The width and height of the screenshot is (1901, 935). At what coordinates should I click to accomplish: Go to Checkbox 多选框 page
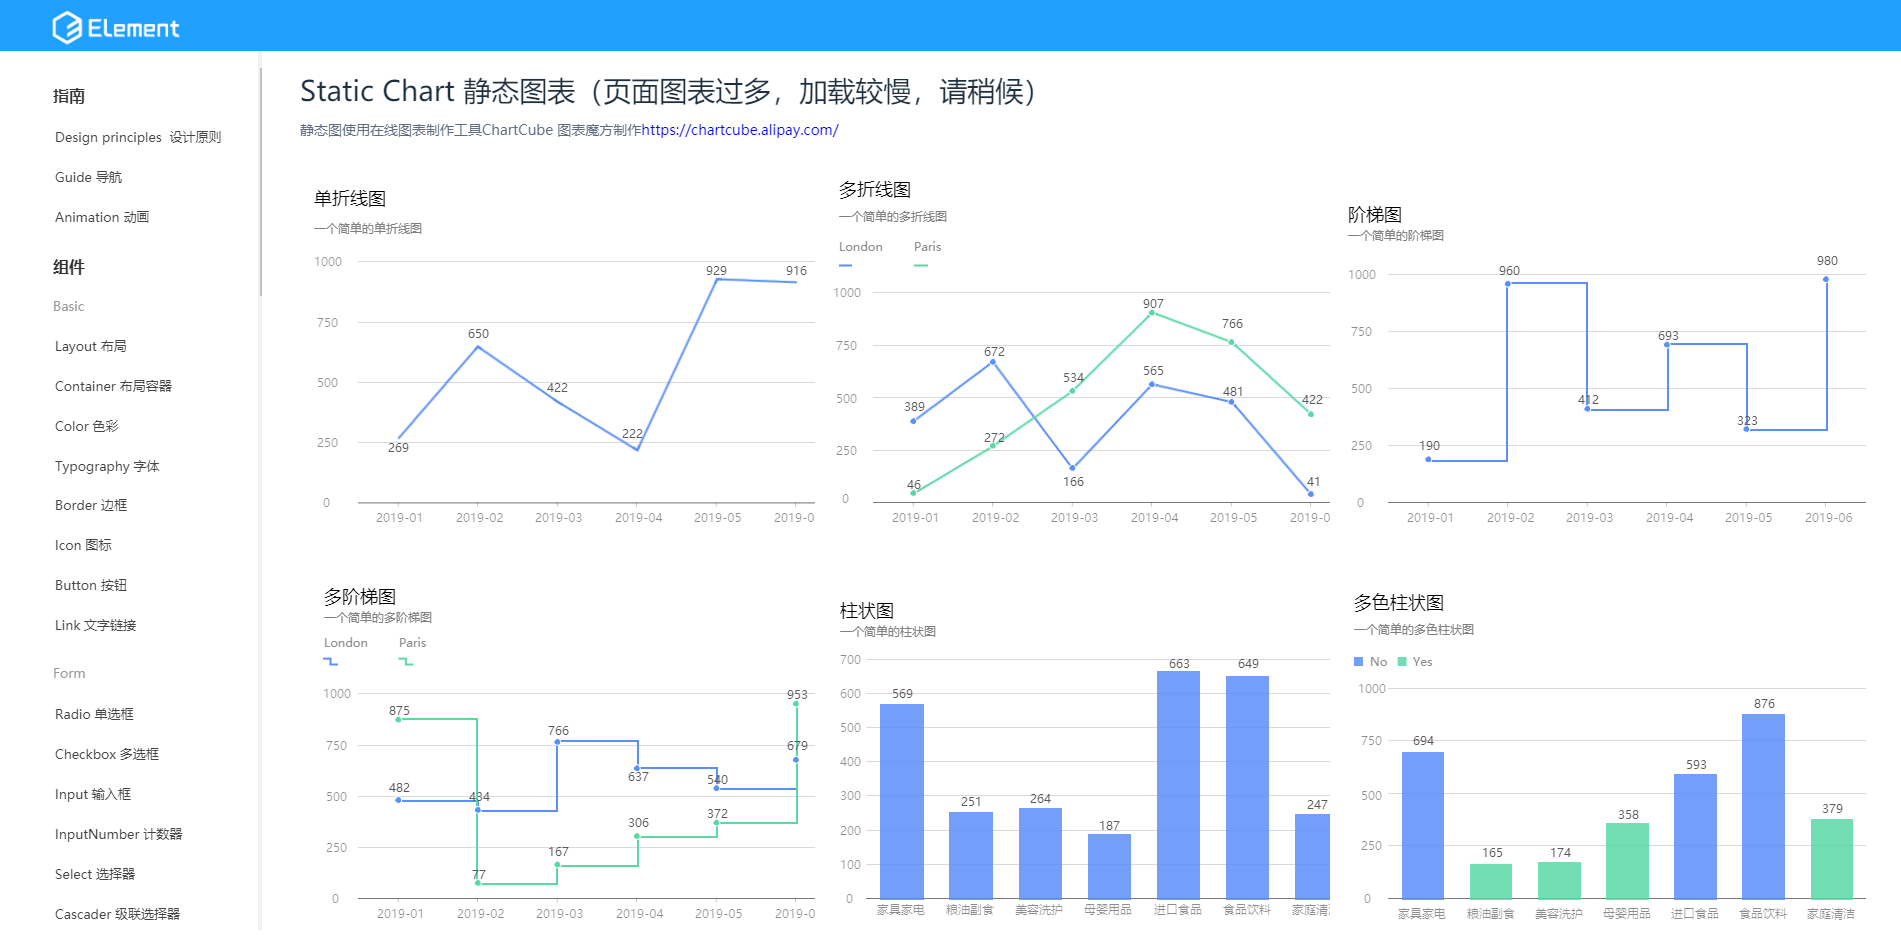(x=107, y=754)
